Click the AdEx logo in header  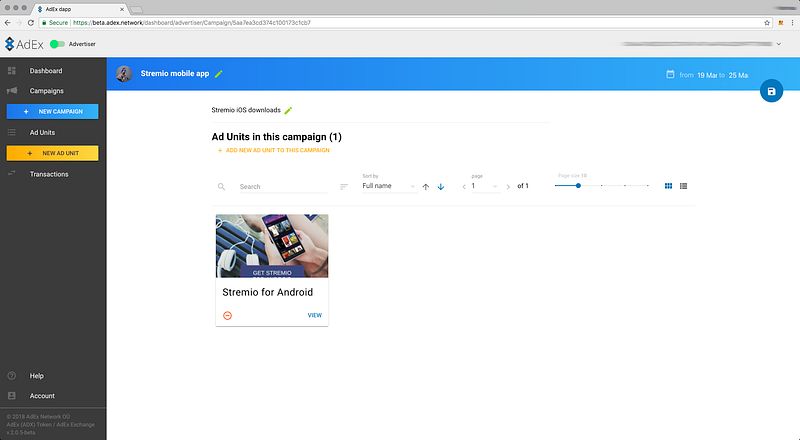24,44
